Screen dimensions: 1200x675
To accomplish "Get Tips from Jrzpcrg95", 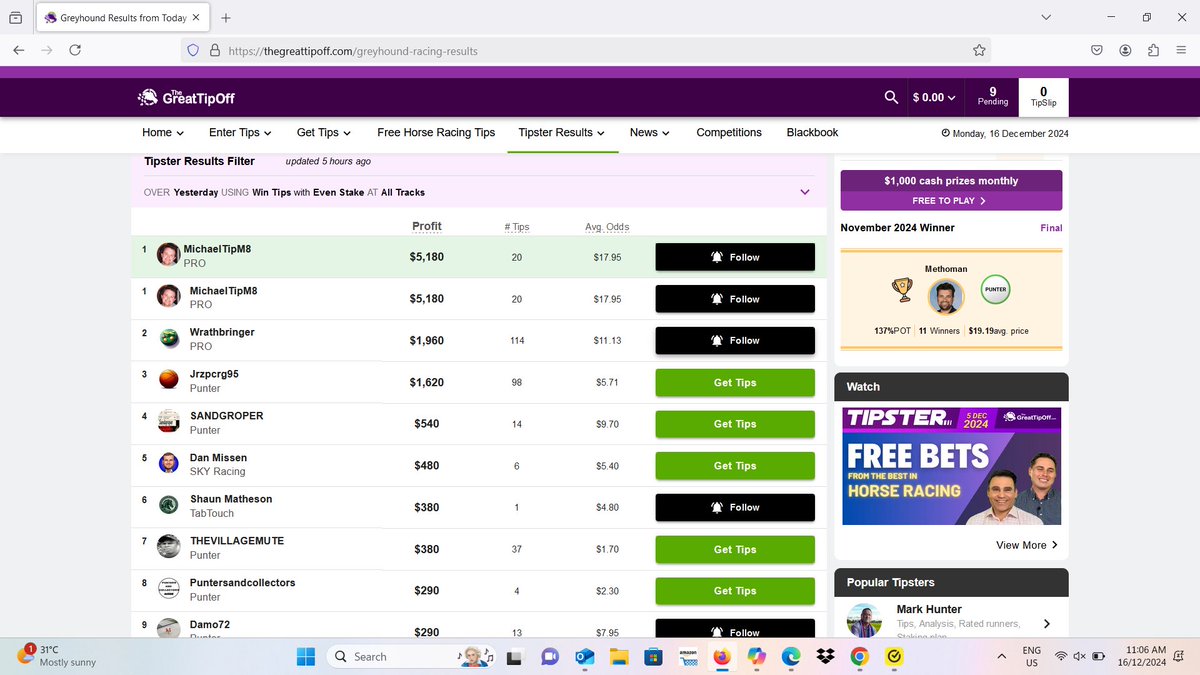I will click(735, 382).
